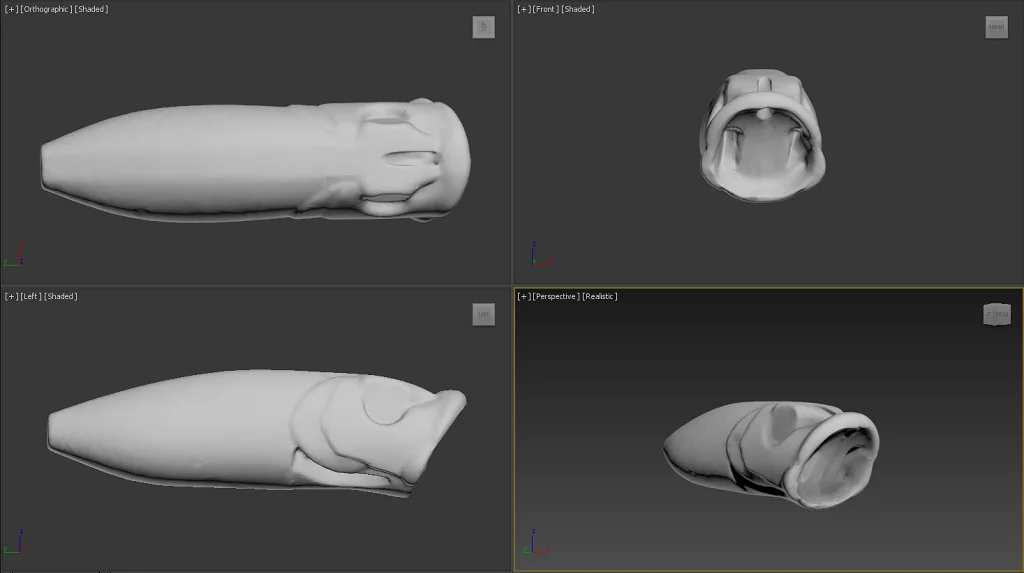
Task: Open the [Perspective] point-of-view label menu
Action: (555, 296)
